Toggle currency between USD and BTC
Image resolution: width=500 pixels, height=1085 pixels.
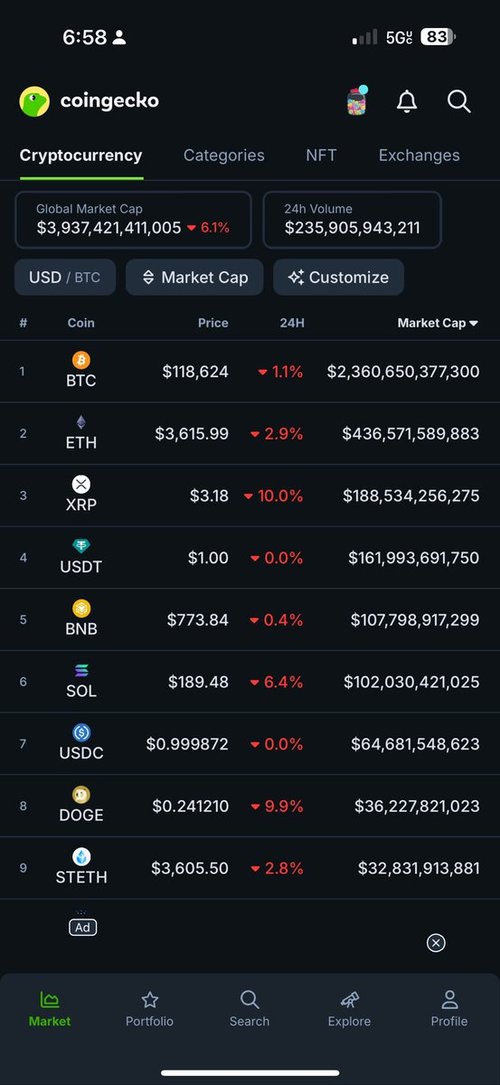65,277
